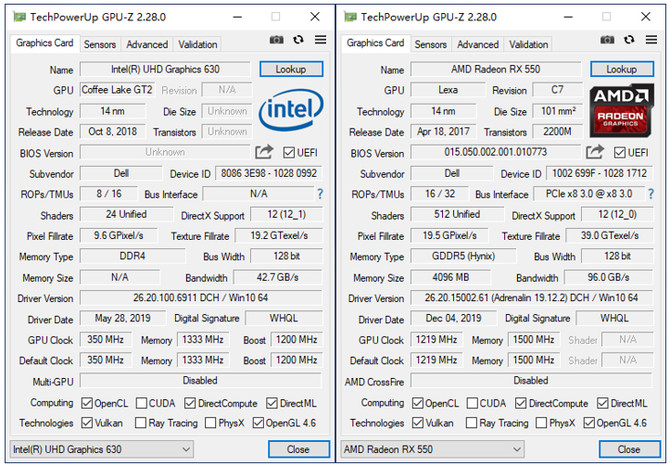This screenshot has height=466, width=670.
Task: Toggle DirectCompute checkbox in Intel window
Action: pos(190,403)
